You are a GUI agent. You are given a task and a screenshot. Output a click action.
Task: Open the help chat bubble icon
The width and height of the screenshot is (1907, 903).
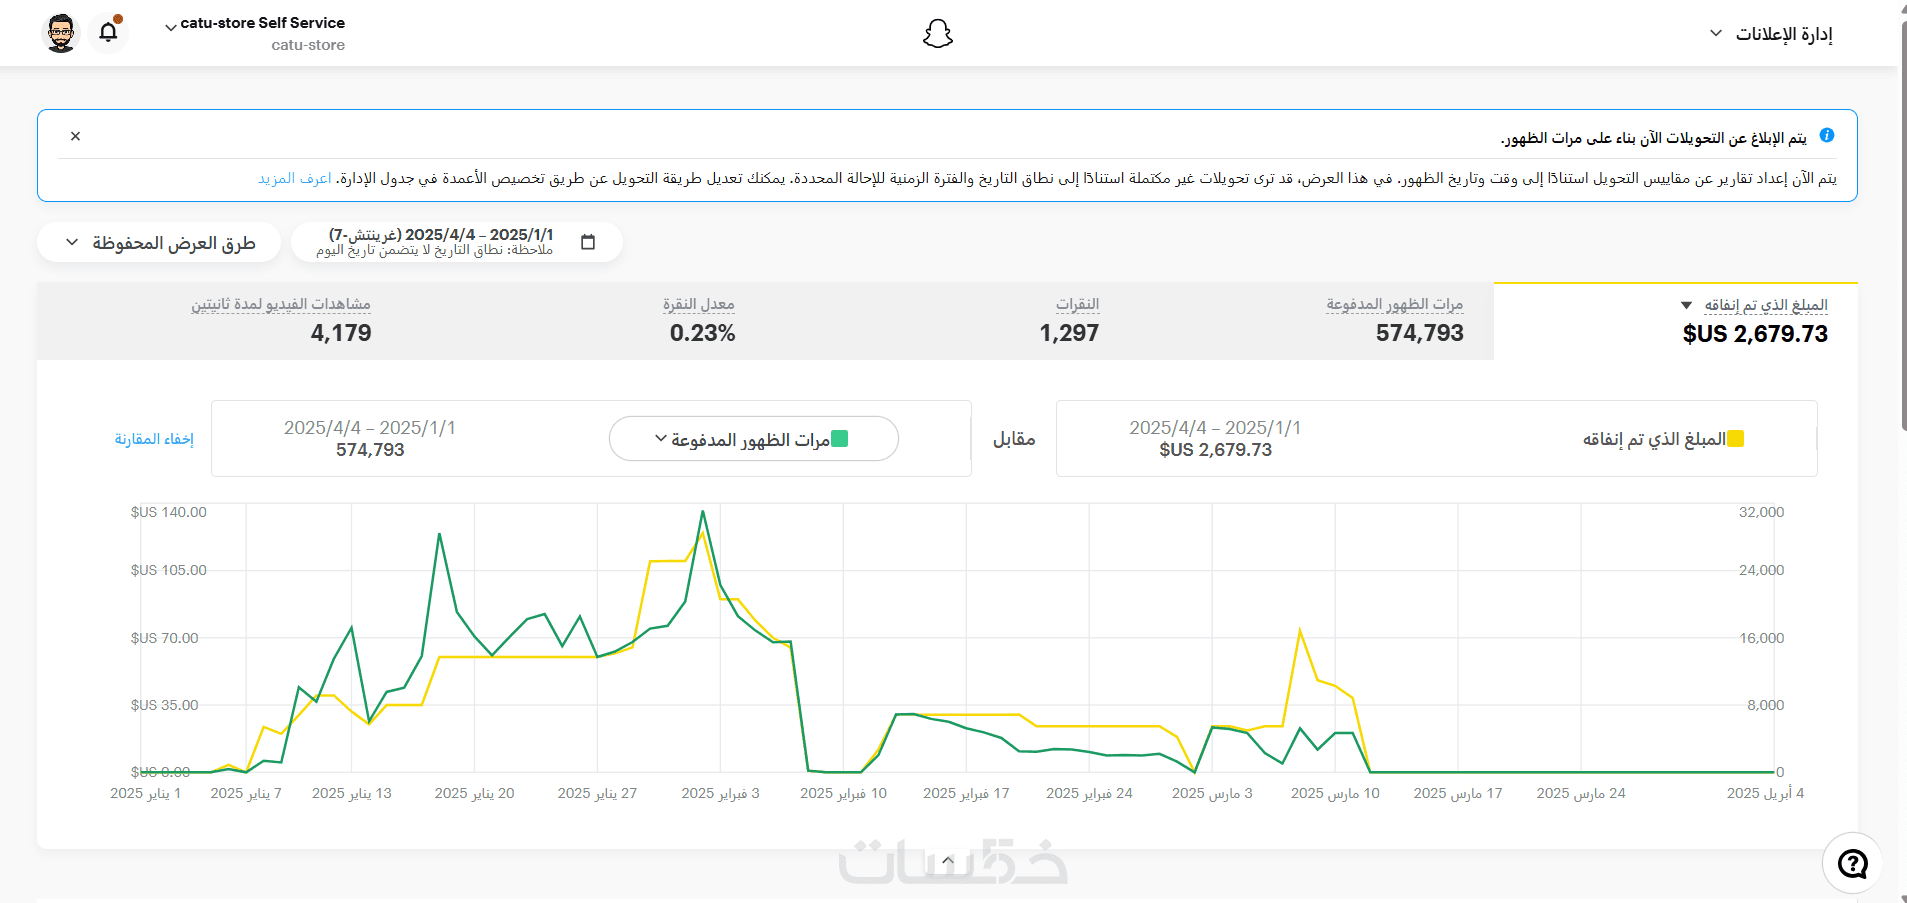pos(1852,863)
